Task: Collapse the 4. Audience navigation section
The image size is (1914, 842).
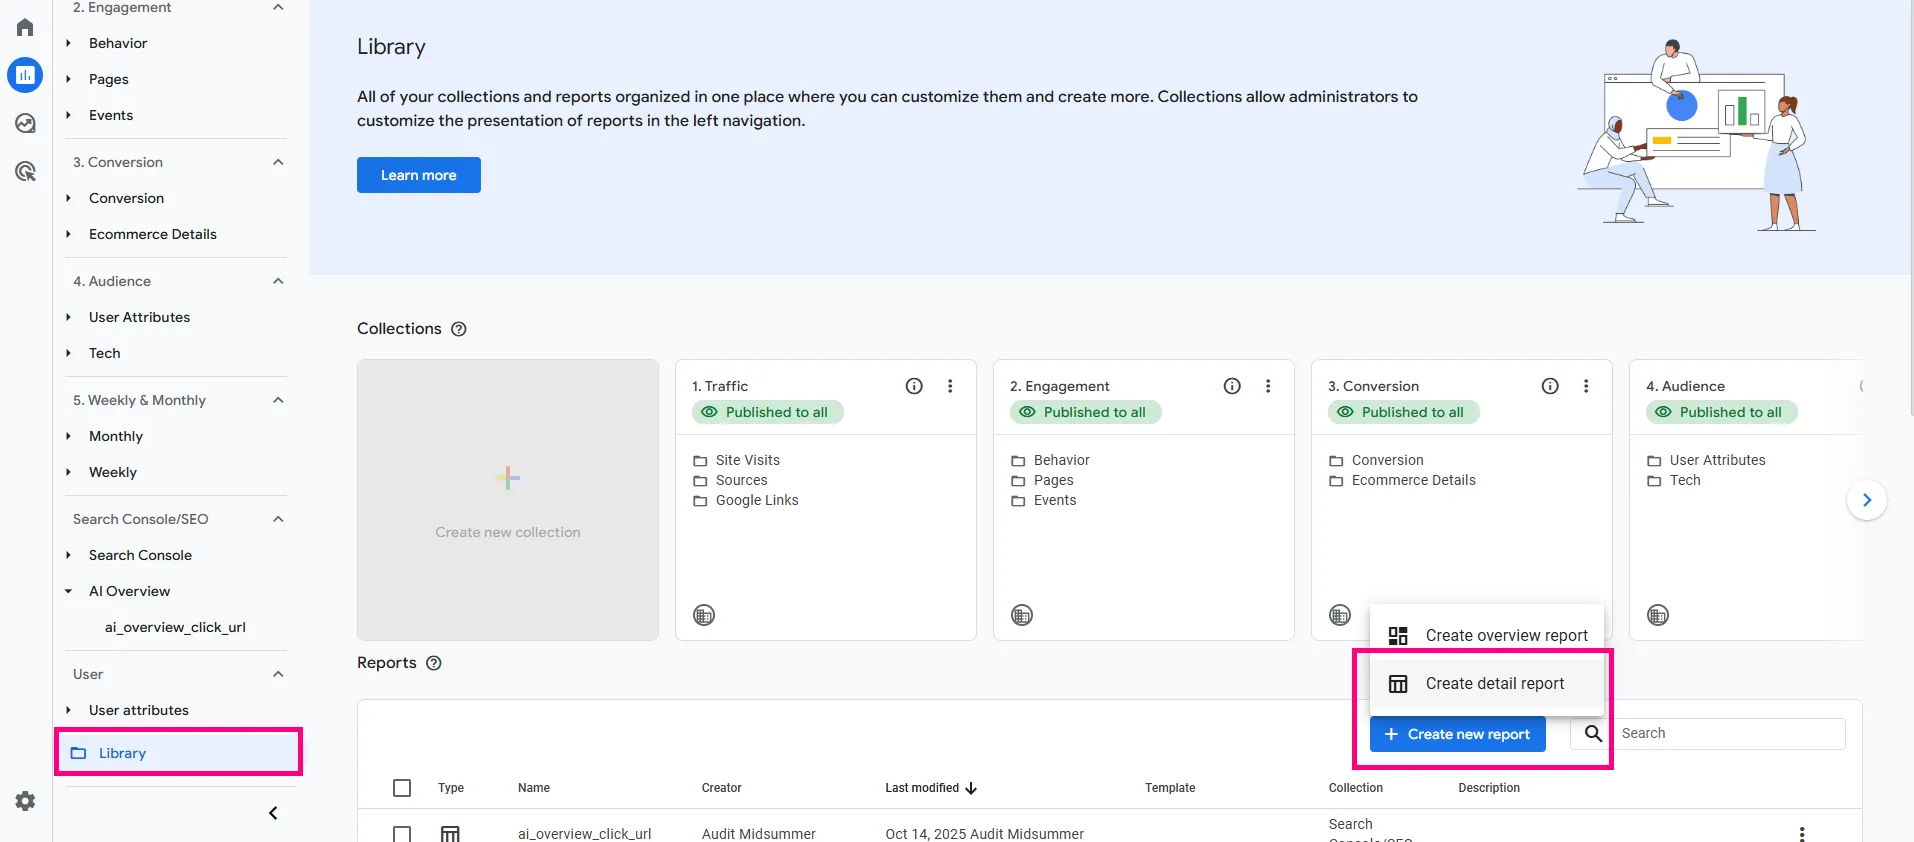Action: [x=278, y=281]
